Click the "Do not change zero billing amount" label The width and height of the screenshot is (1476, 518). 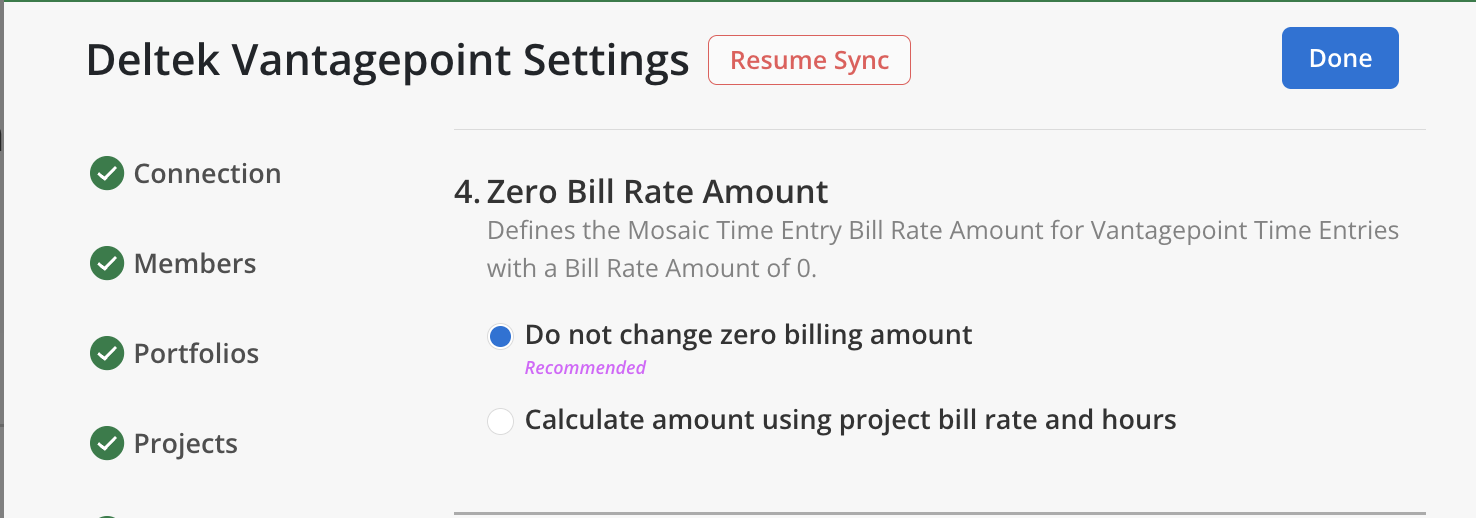tap(748, 334)
